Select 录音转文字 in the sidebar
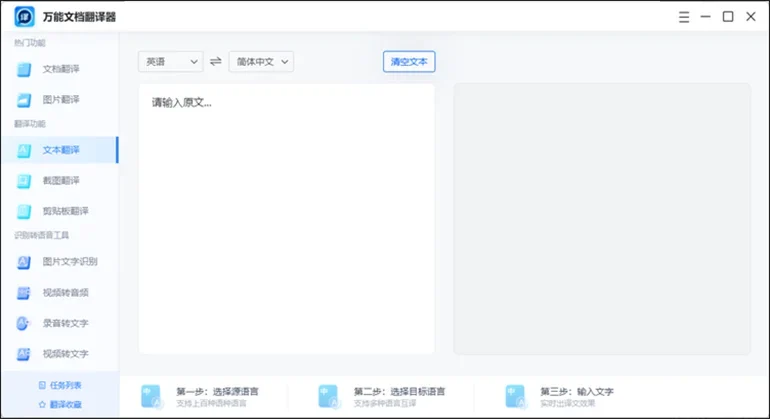 point(59,323)
